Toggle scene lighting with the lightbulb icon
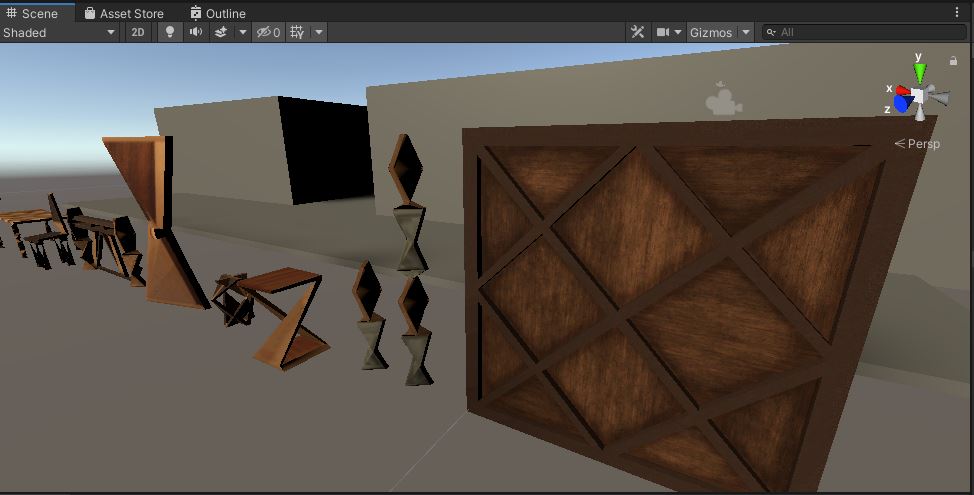Viewport: 974px width, 495px height. (169, 32)
